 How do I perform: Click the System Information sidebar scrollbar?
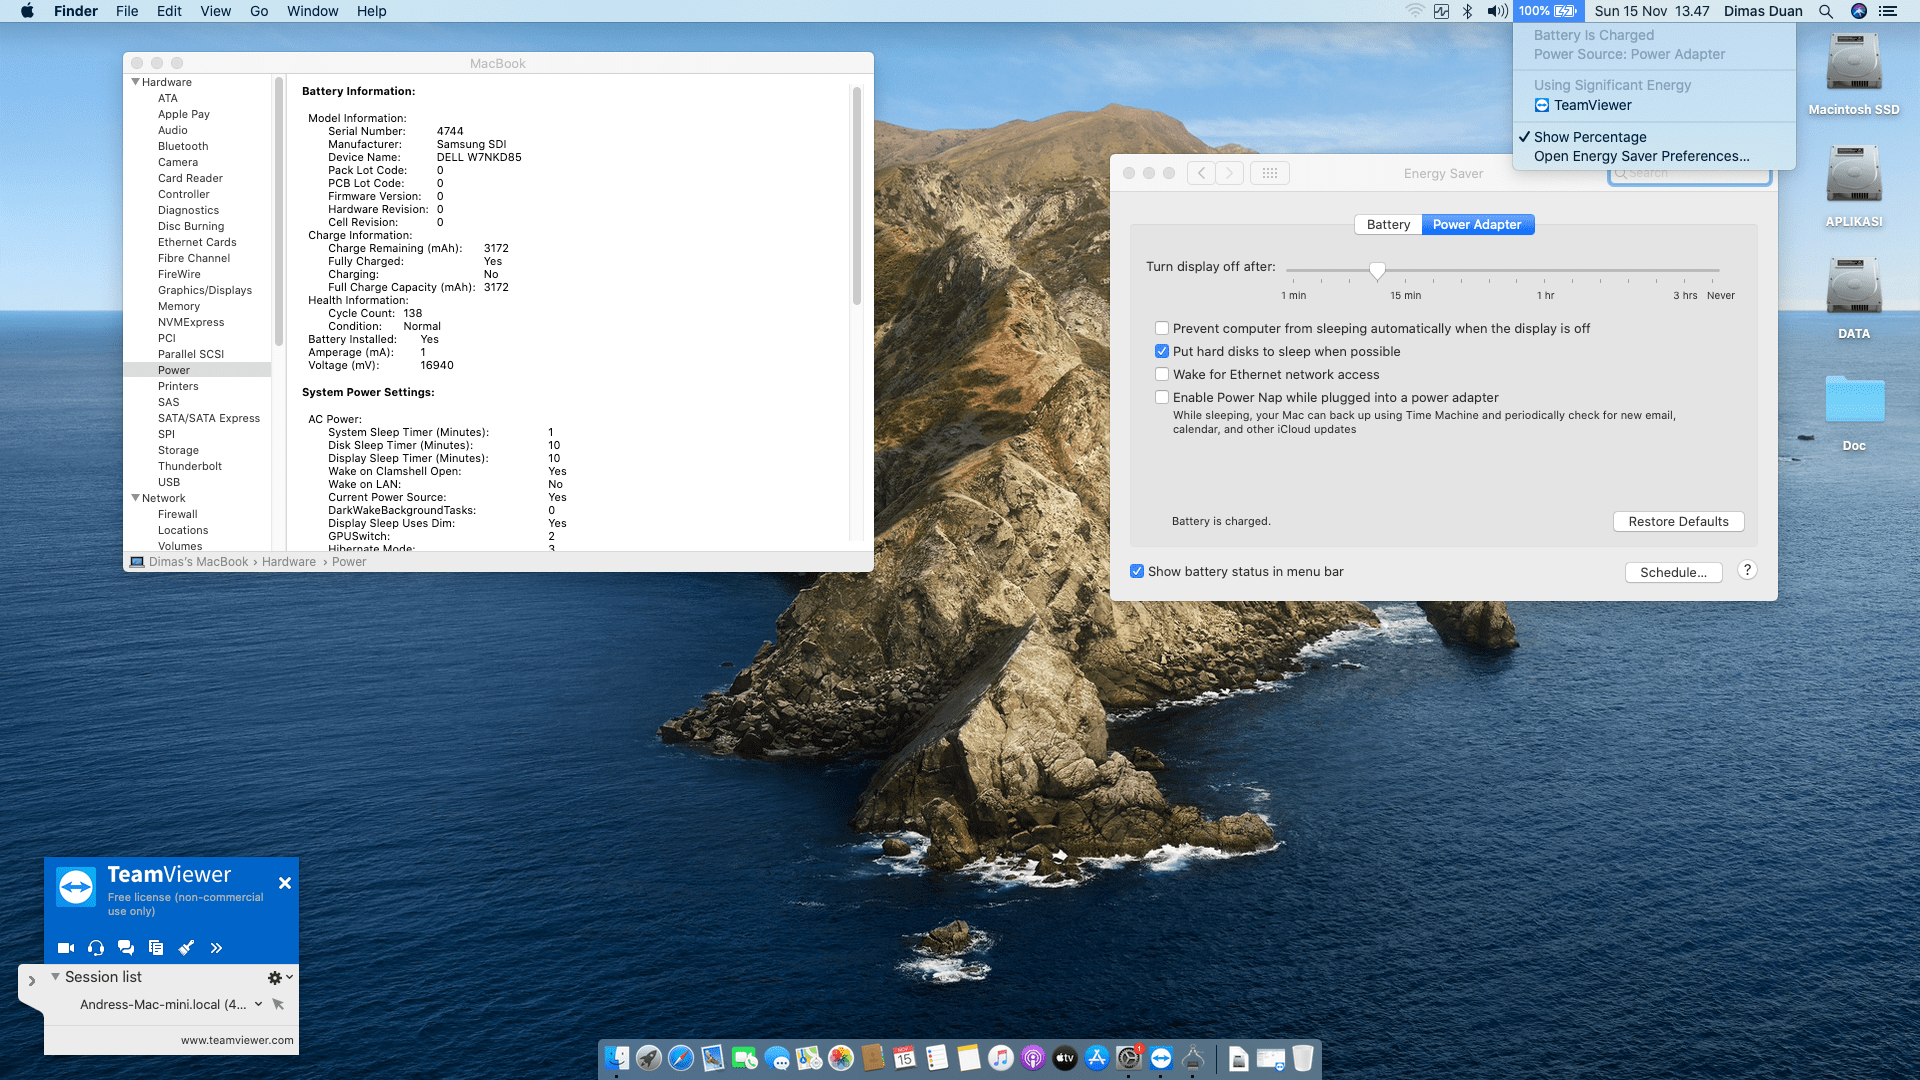click(x=279, y=210)
